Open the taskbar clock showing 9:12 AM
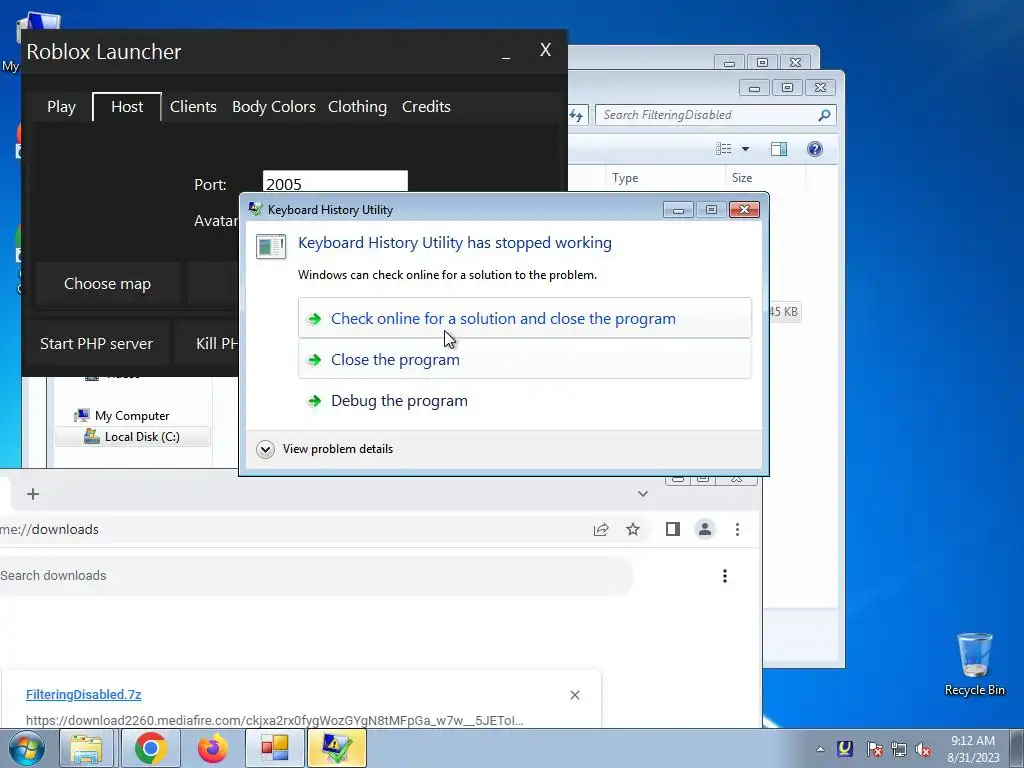 click(973, 748)
